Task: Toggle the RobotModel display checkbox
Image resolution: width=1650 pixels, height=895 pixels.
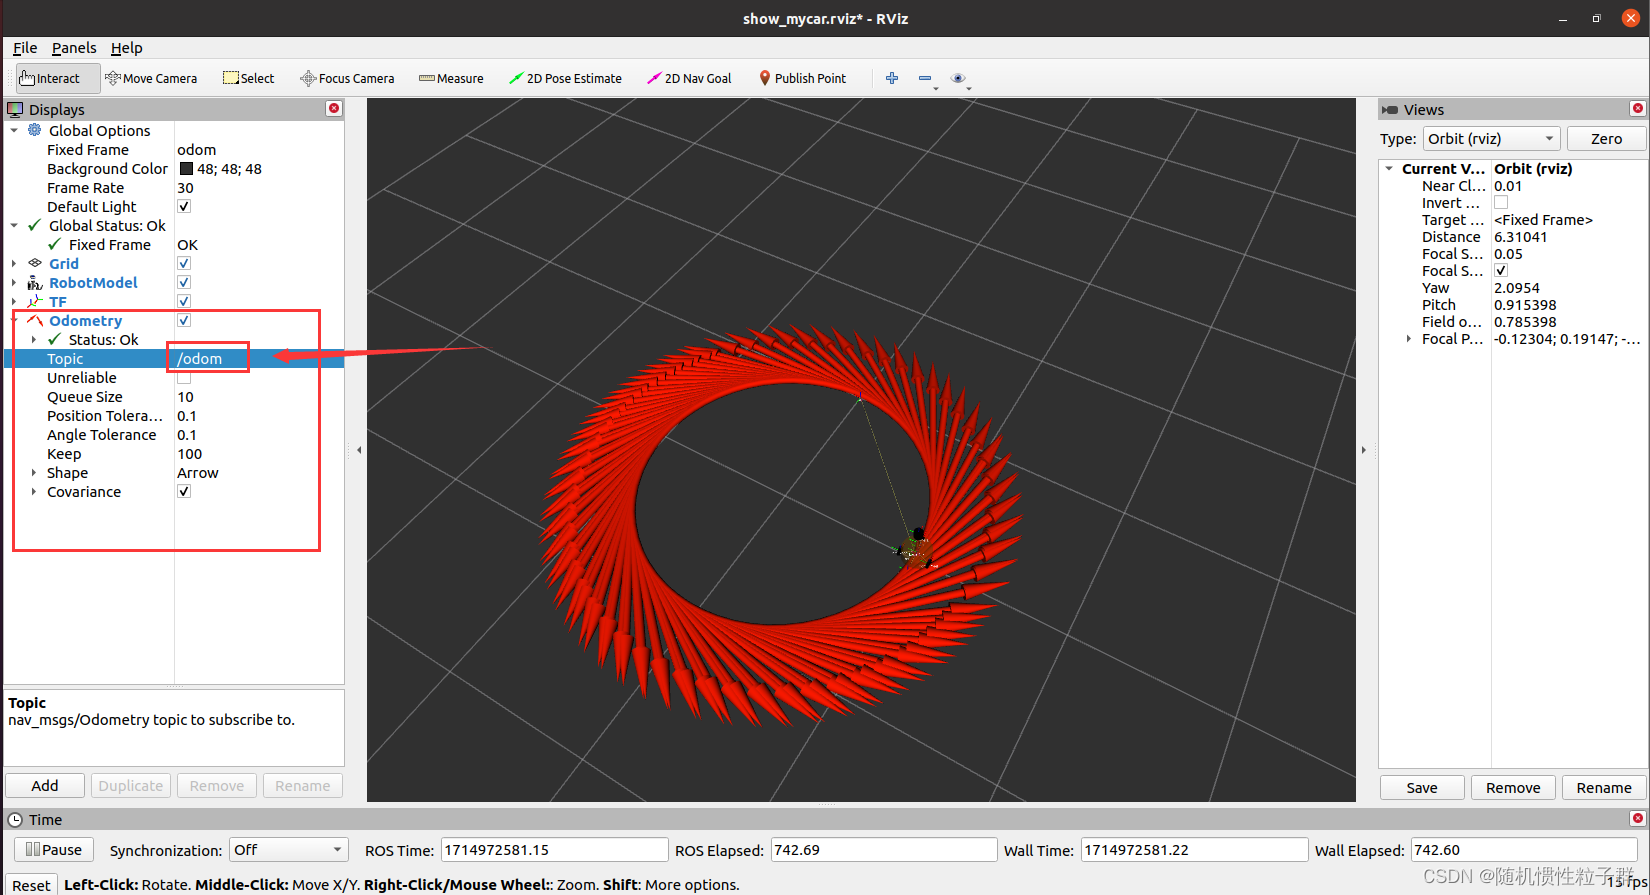Action: pyautogui.click(x=184, y=282)
